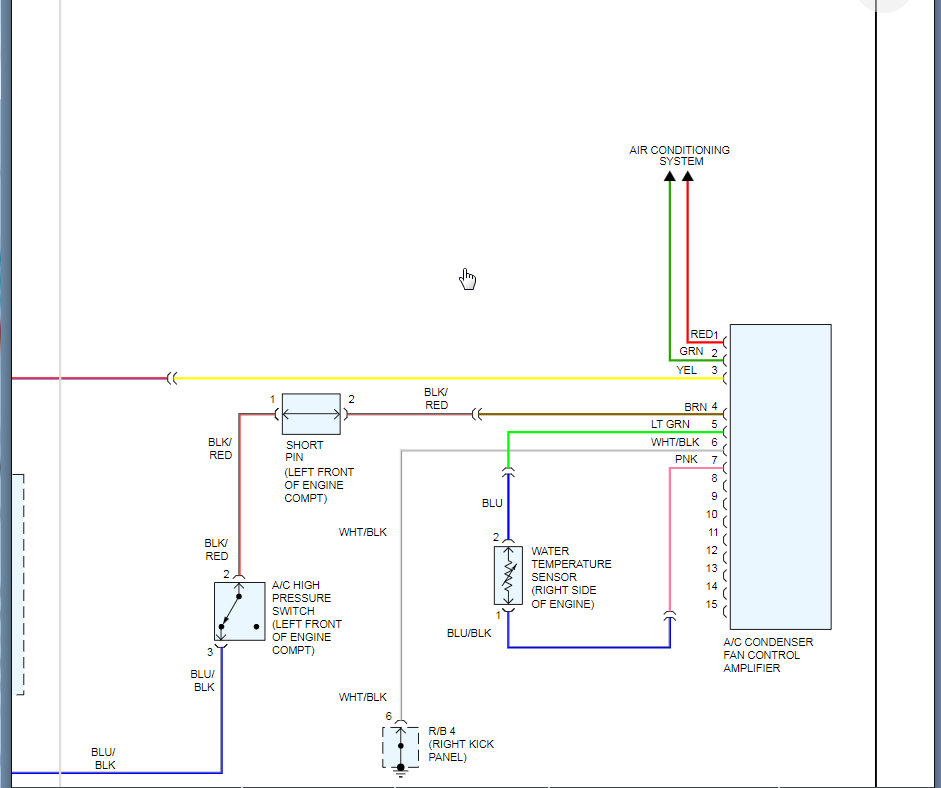Click amplifier pin number 9
Screen dimensions: 941x788
click(714, 496)
